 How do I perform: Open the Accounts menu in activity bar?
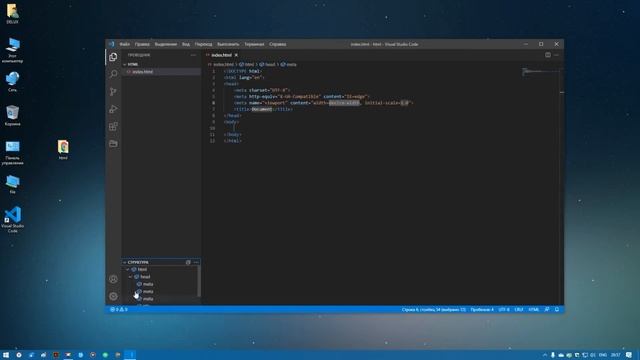[x=113, y=279]
